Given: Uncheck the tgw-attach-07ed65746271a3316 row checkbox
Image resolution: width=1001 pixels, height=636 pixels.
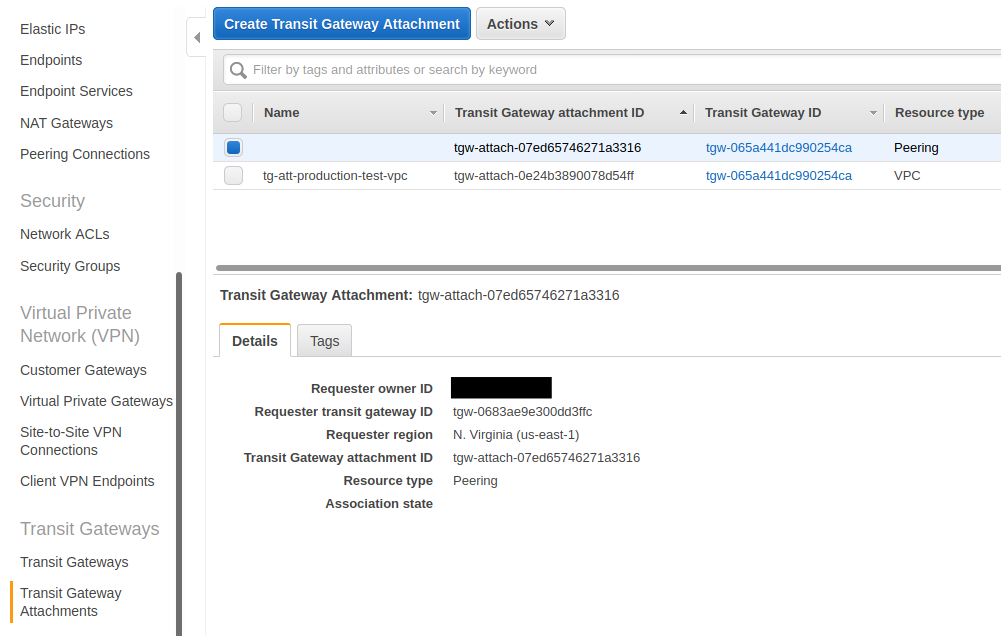Looking at the screenshot, I should 234,148.
